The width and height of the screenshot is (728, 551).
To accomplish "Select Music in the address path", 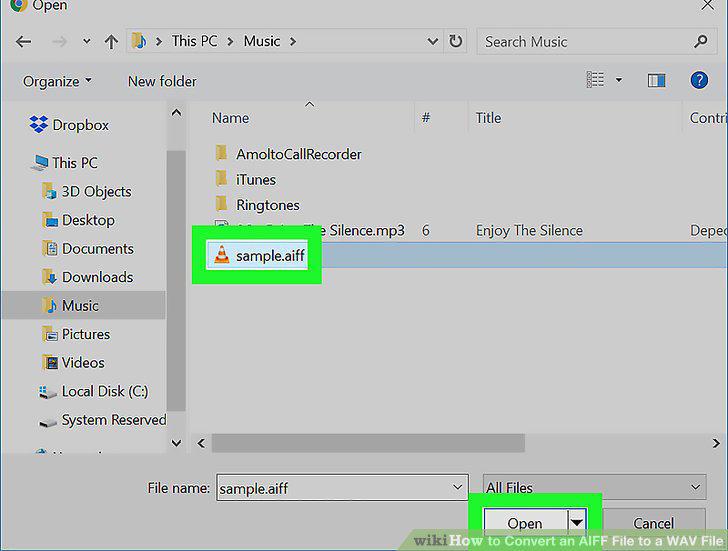I will (x=262, y=41).
